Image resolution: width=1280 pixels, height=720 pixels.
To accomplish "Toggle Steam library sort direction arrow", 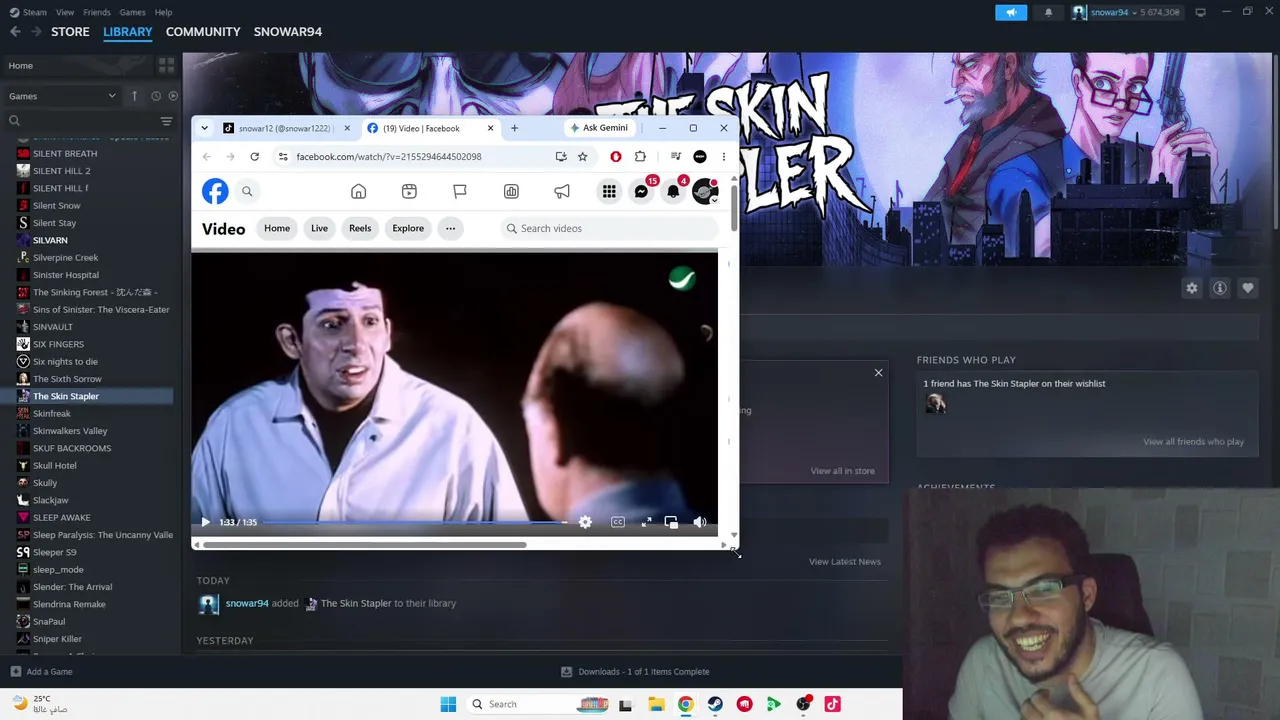I will click(x=134, y=96).
